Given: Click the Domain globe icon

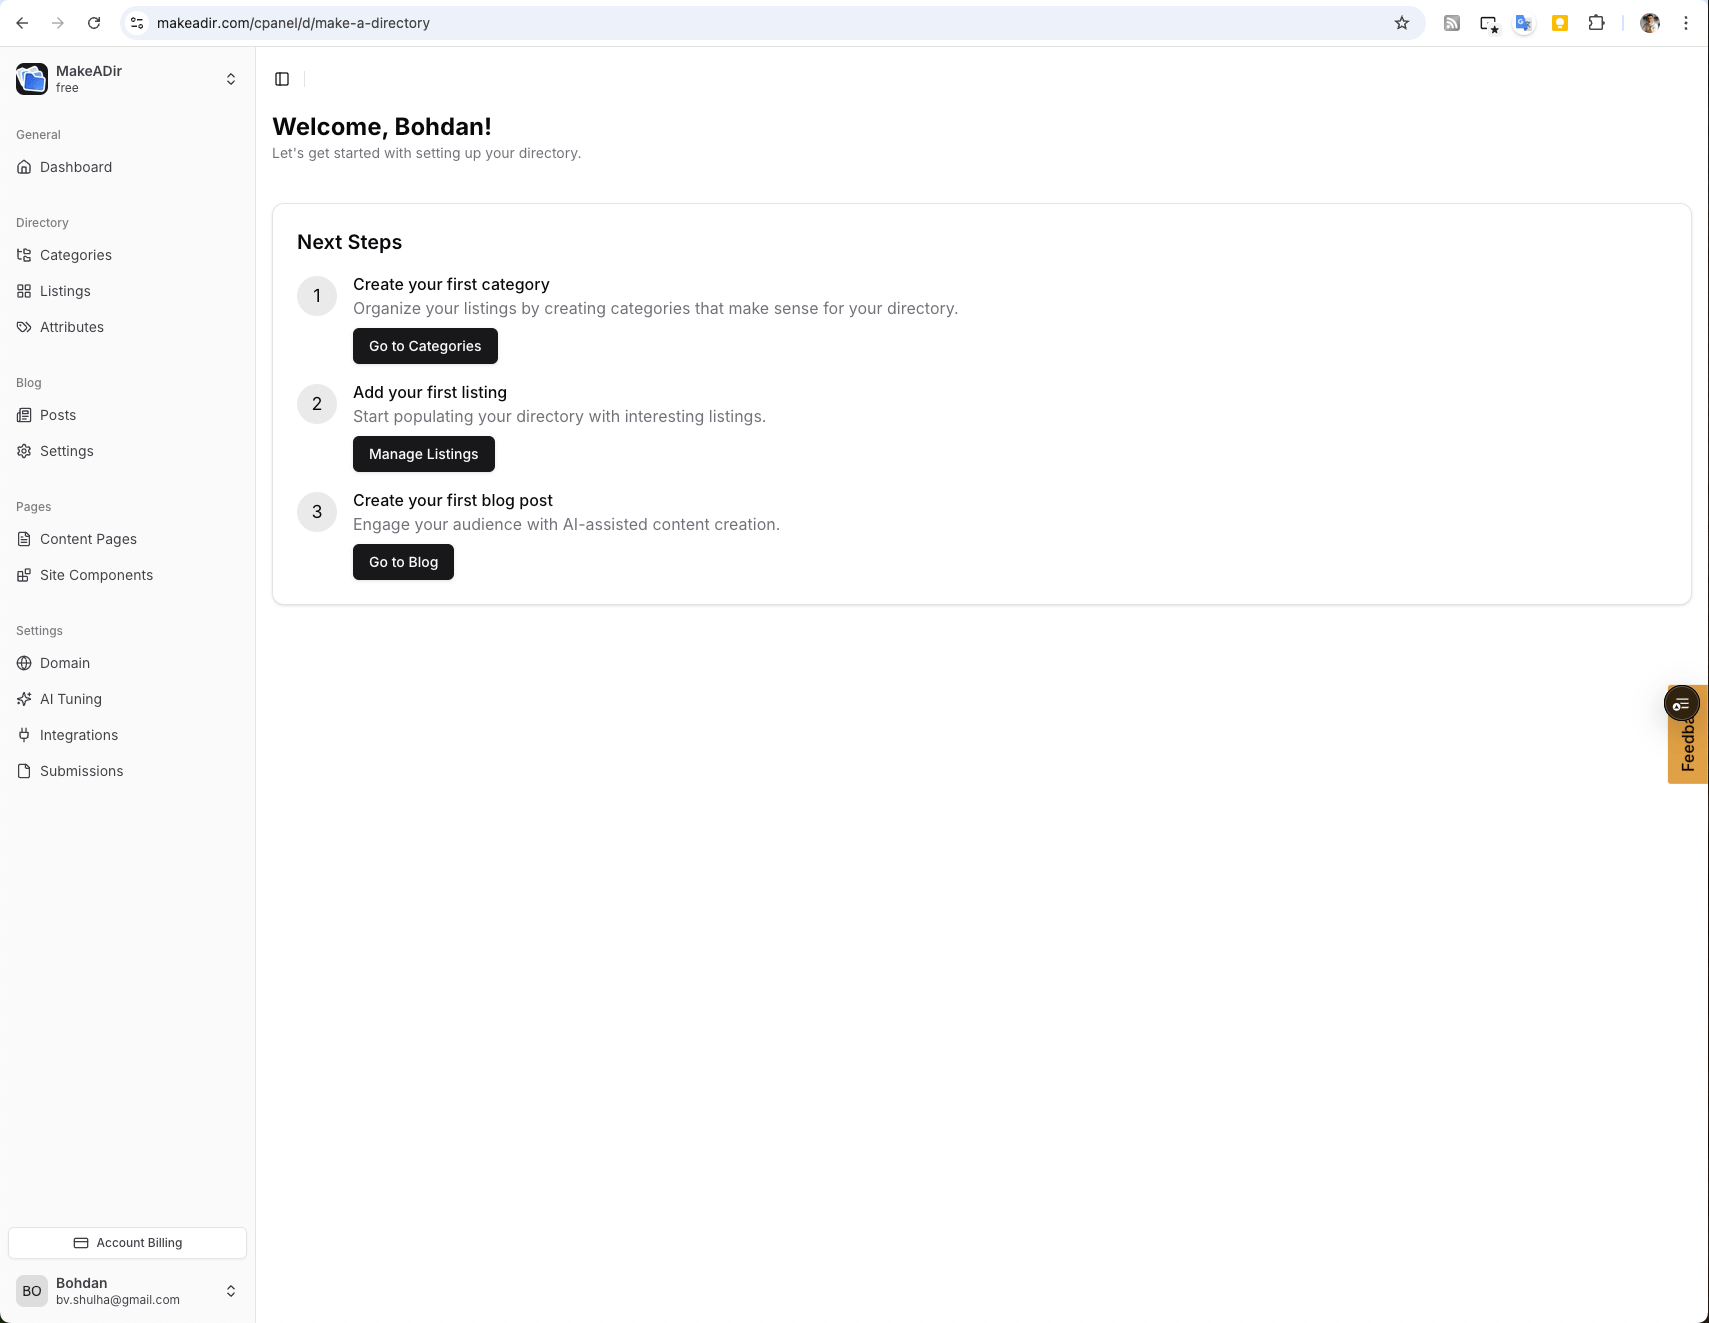Looking at the screenshot, I should [24, 663].
